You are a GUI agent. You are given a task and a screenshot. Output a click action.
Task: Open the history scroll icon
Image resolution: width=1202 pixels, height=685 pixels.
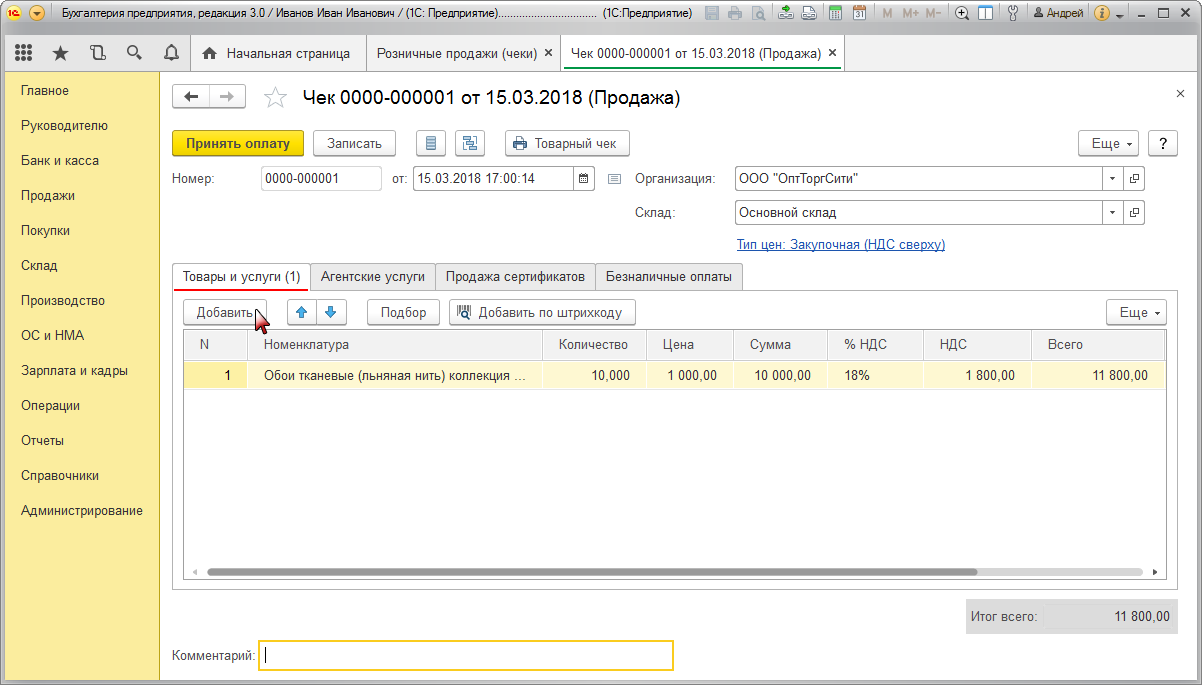pyautogui.click(x=97, y=53)
